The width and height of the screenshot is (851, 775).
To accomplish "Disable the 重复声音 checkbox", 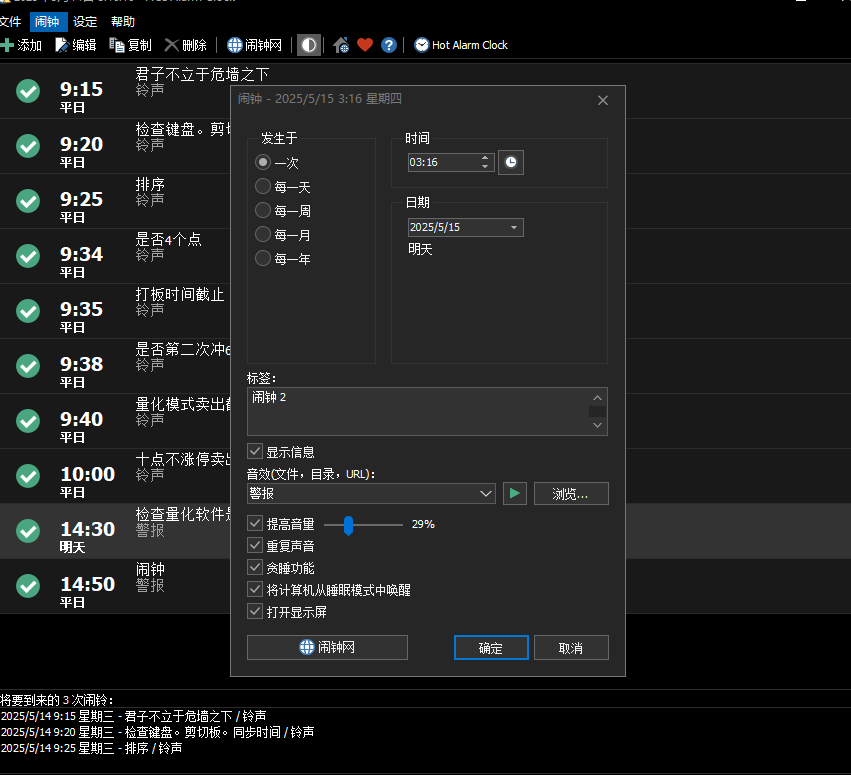I will tap(255, 546).
